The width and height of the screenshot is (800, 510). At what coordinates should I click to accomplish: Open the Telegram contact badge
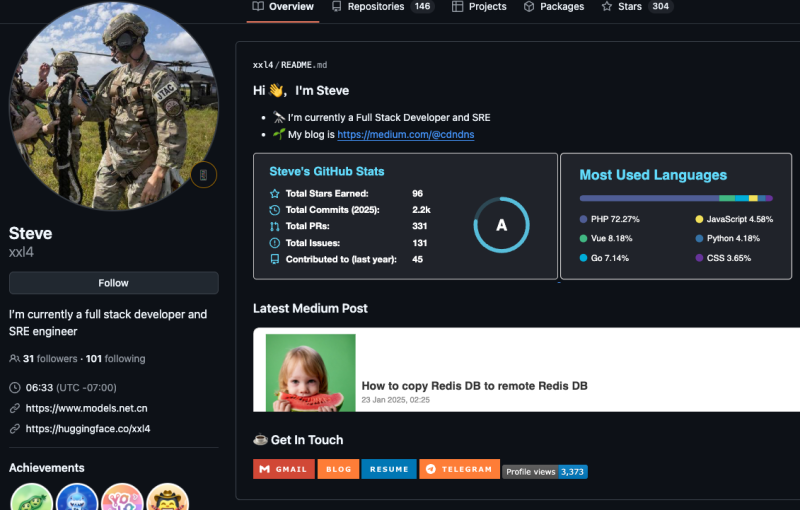point(458,469)
